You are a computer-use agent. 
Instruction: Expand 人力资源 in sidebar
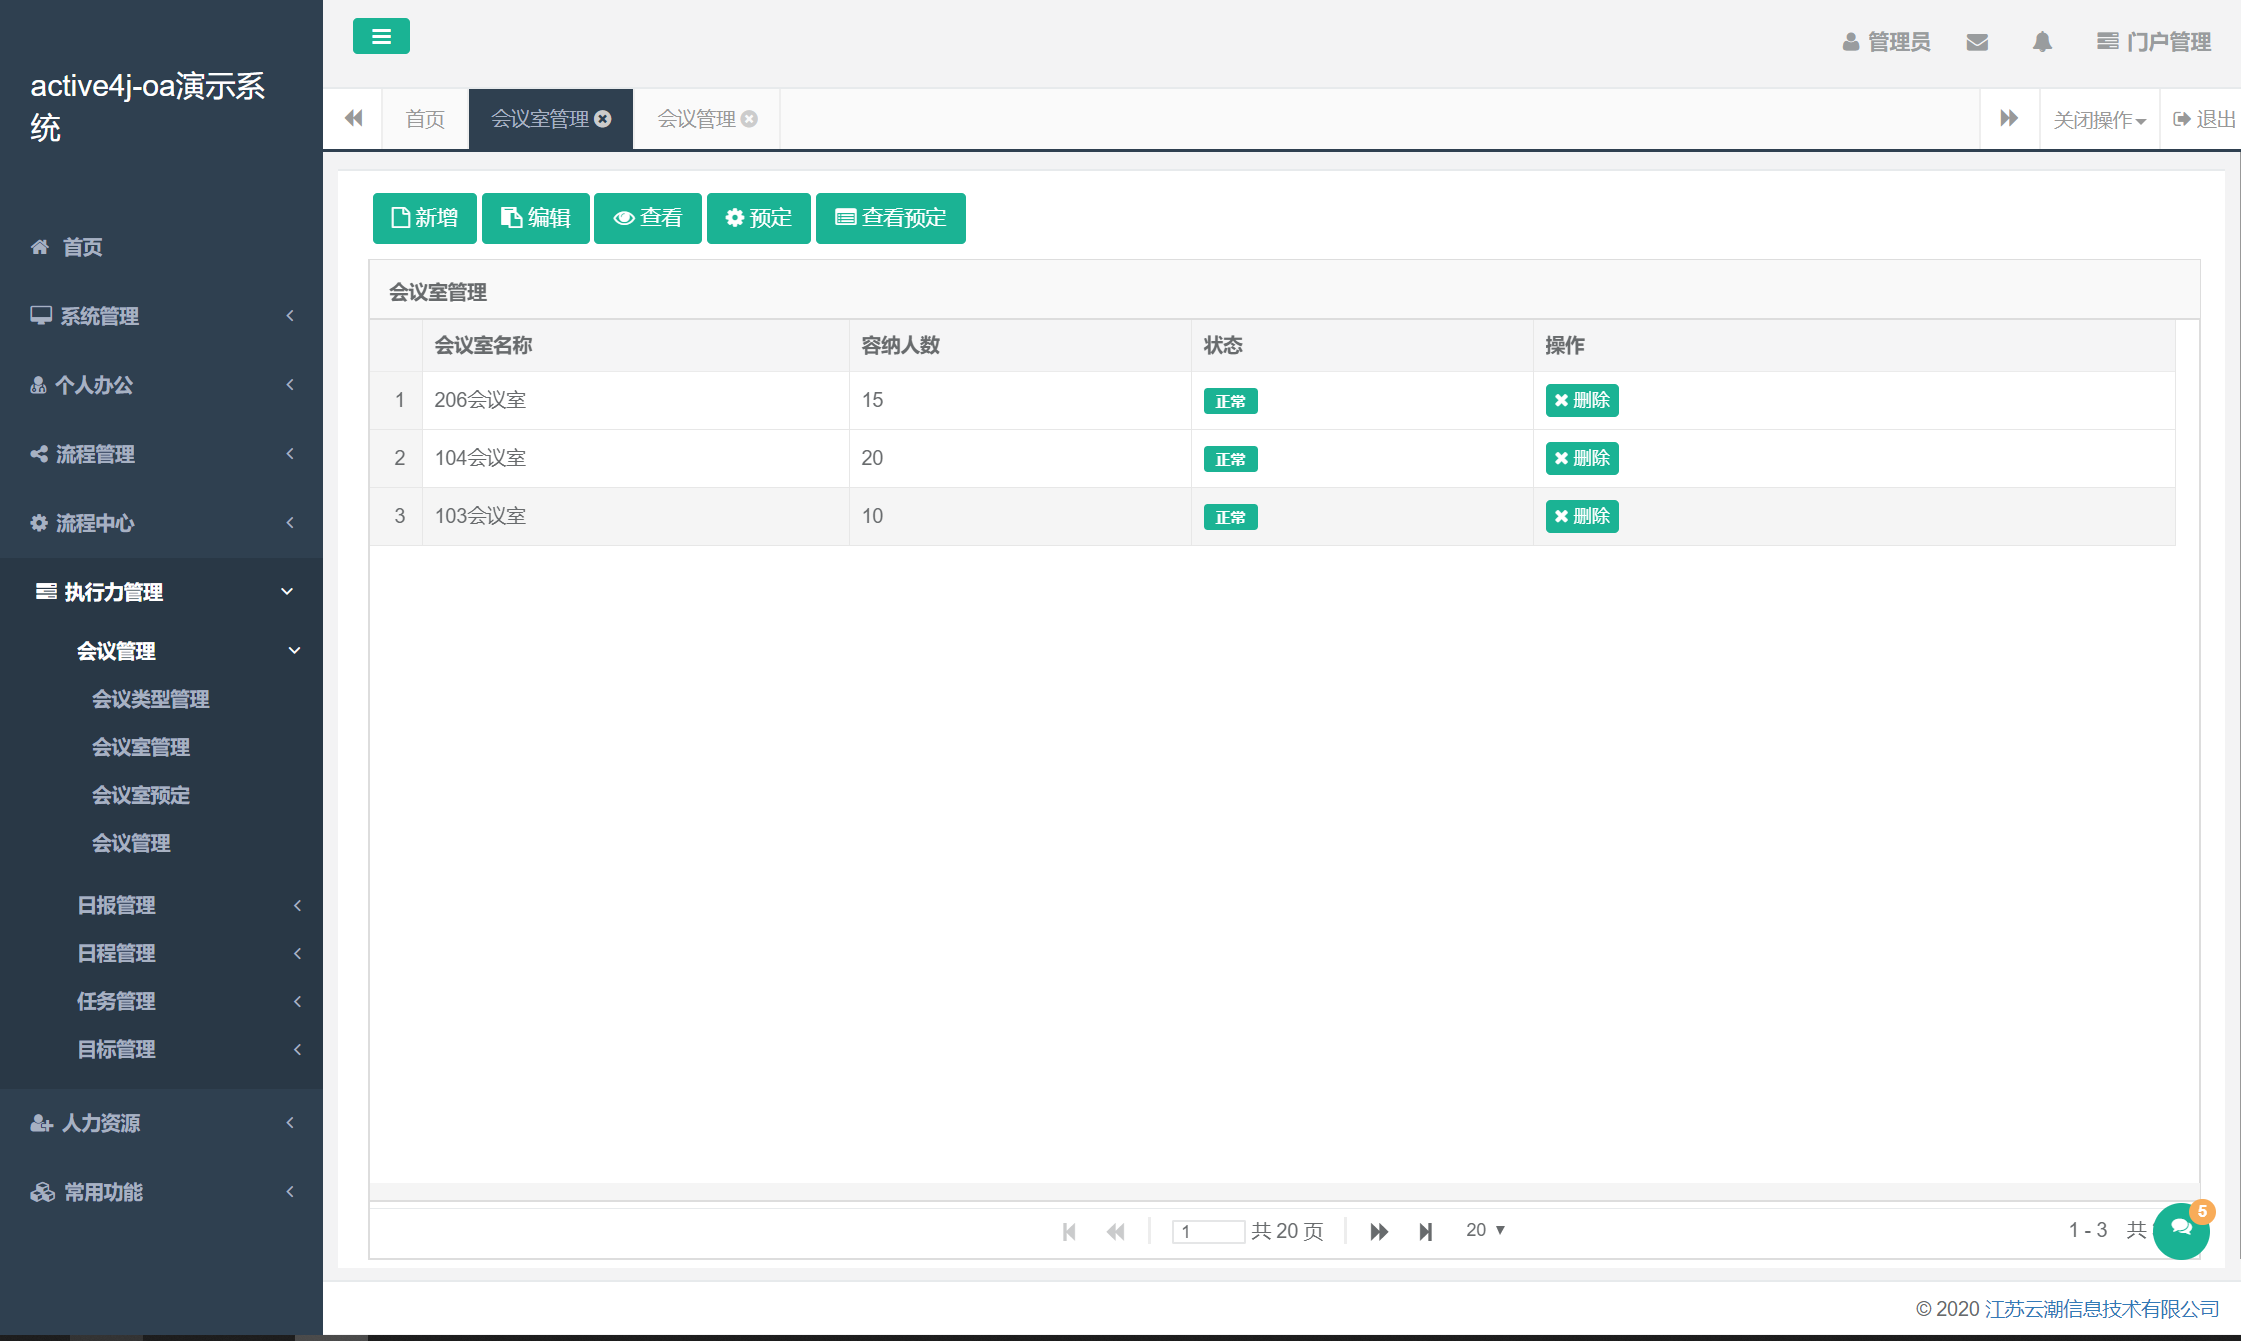coord(161,1123)
